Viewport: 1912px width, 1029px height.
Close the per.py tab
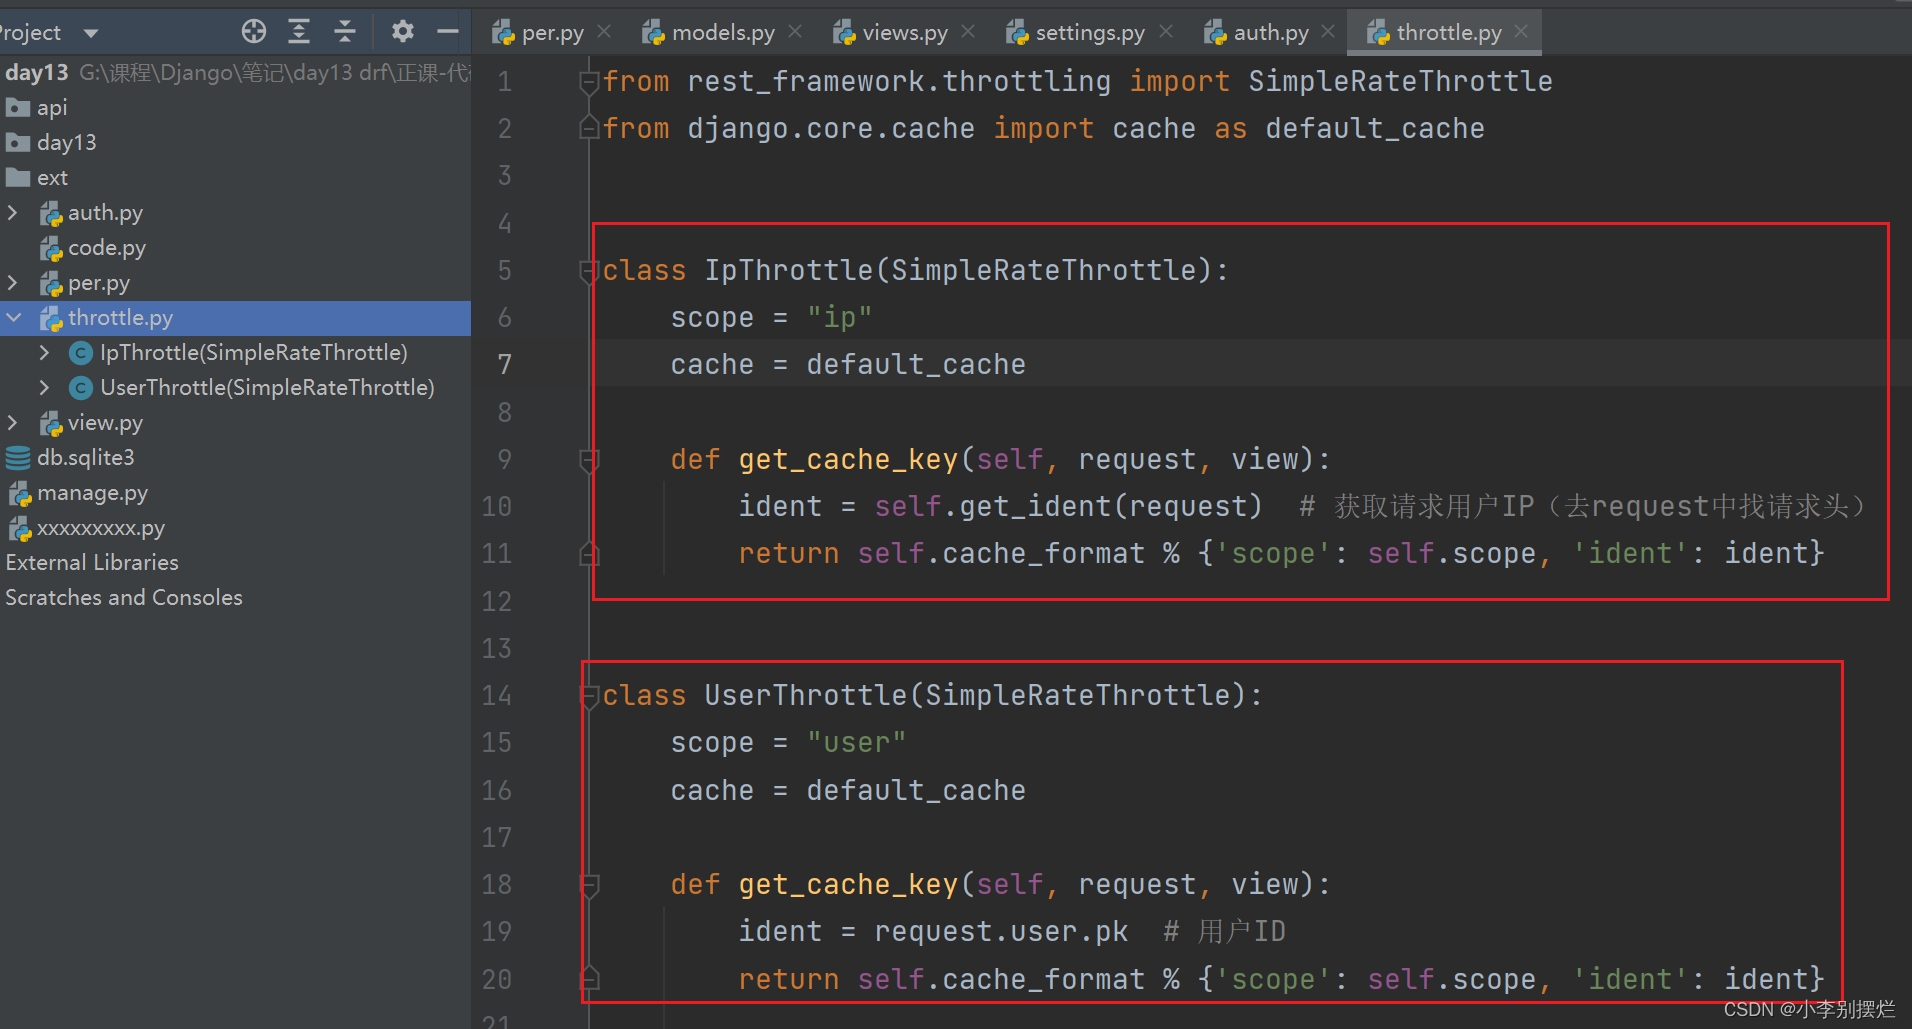pos(604,32)
